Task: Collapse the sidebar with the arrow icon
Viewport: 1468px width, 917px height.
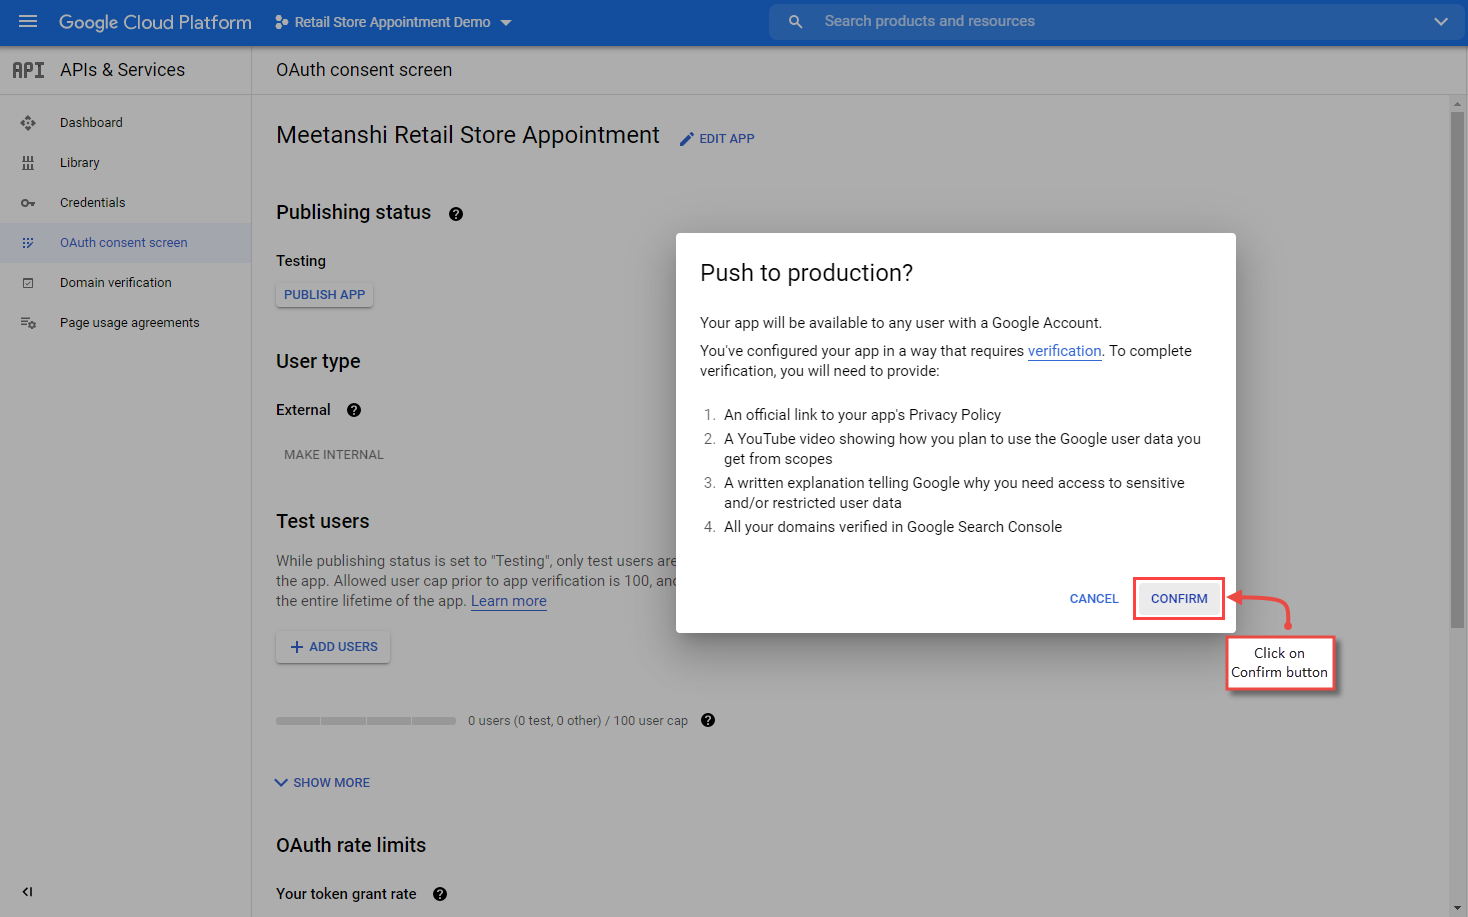Action: pos(27,892)
